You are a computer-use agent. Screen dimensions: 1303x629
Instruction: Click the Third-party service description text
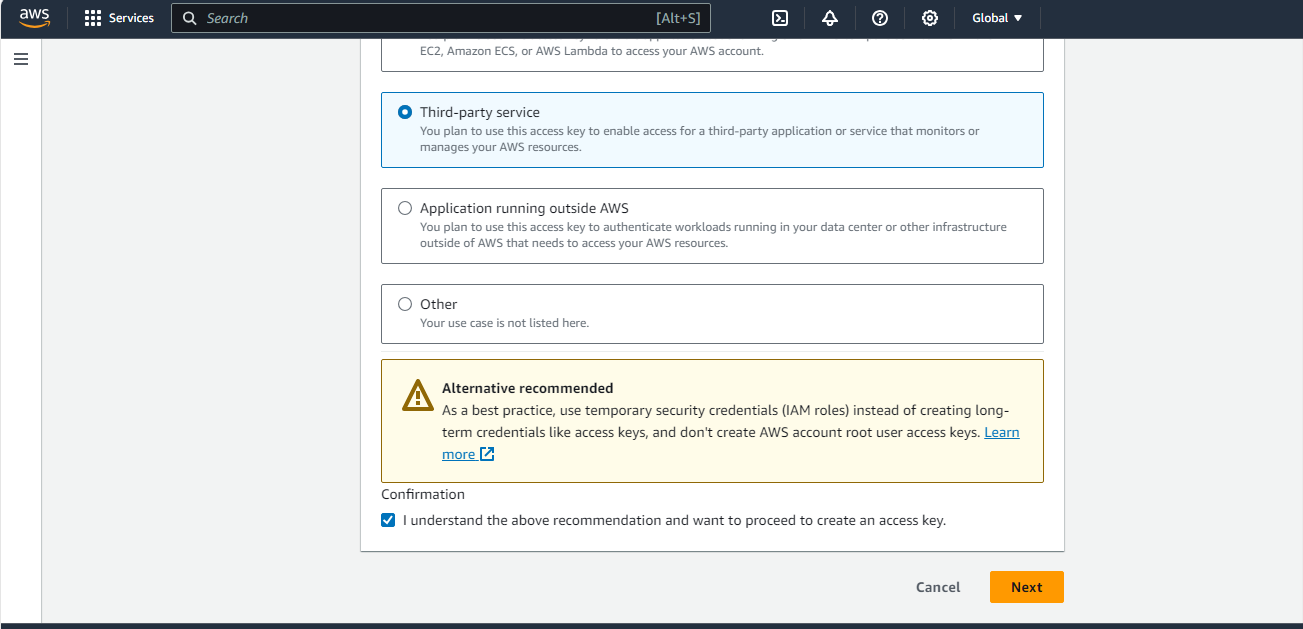(x=700, y=139)
